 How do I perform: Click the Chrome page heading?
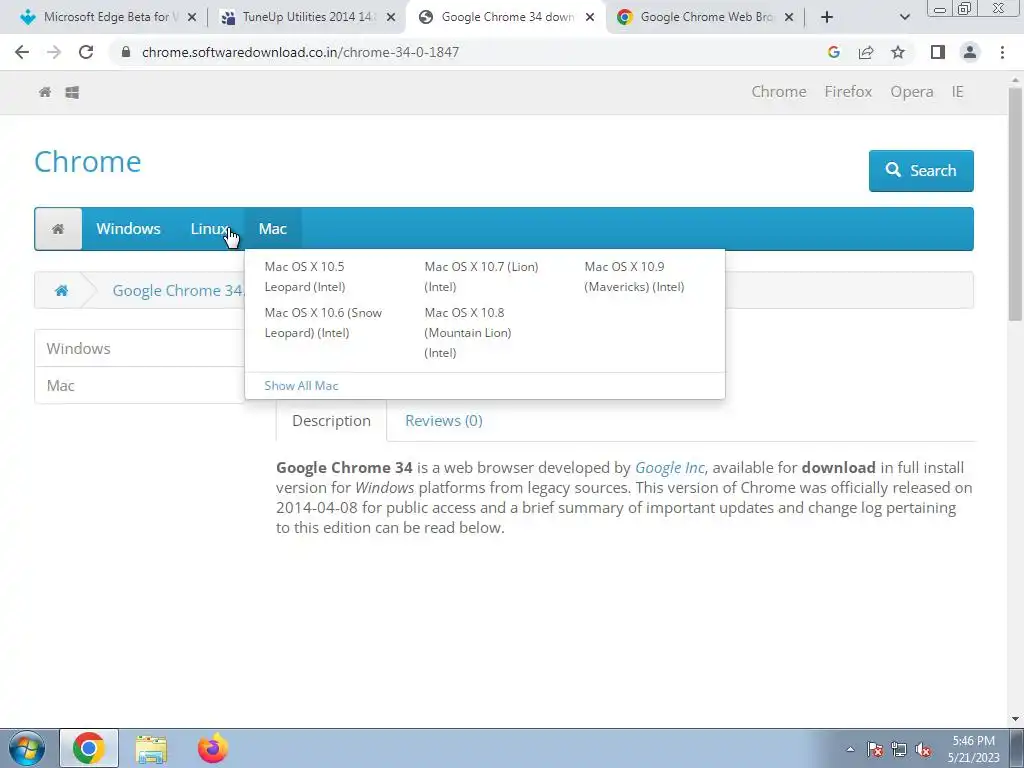[x=88, y=161]
